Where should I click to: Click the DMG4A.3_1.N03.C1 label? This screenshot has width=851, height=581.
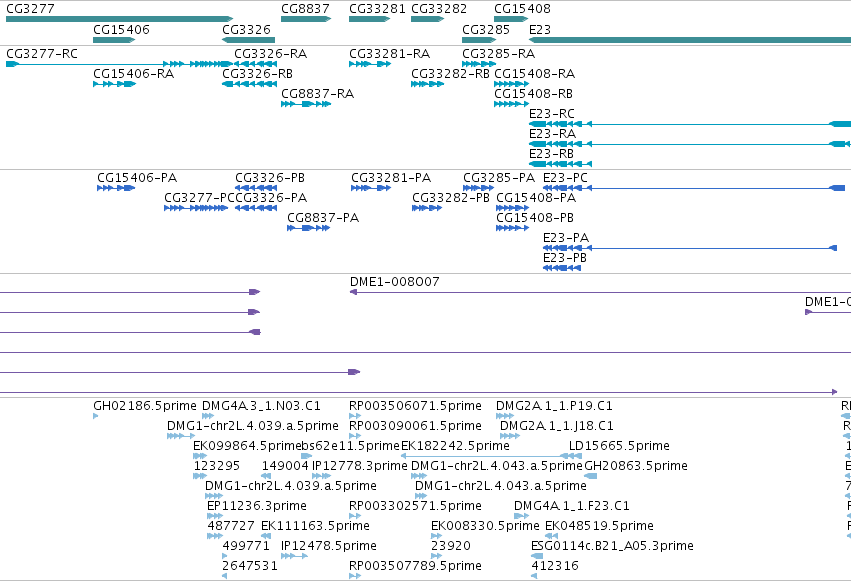[x=261, y=406]
